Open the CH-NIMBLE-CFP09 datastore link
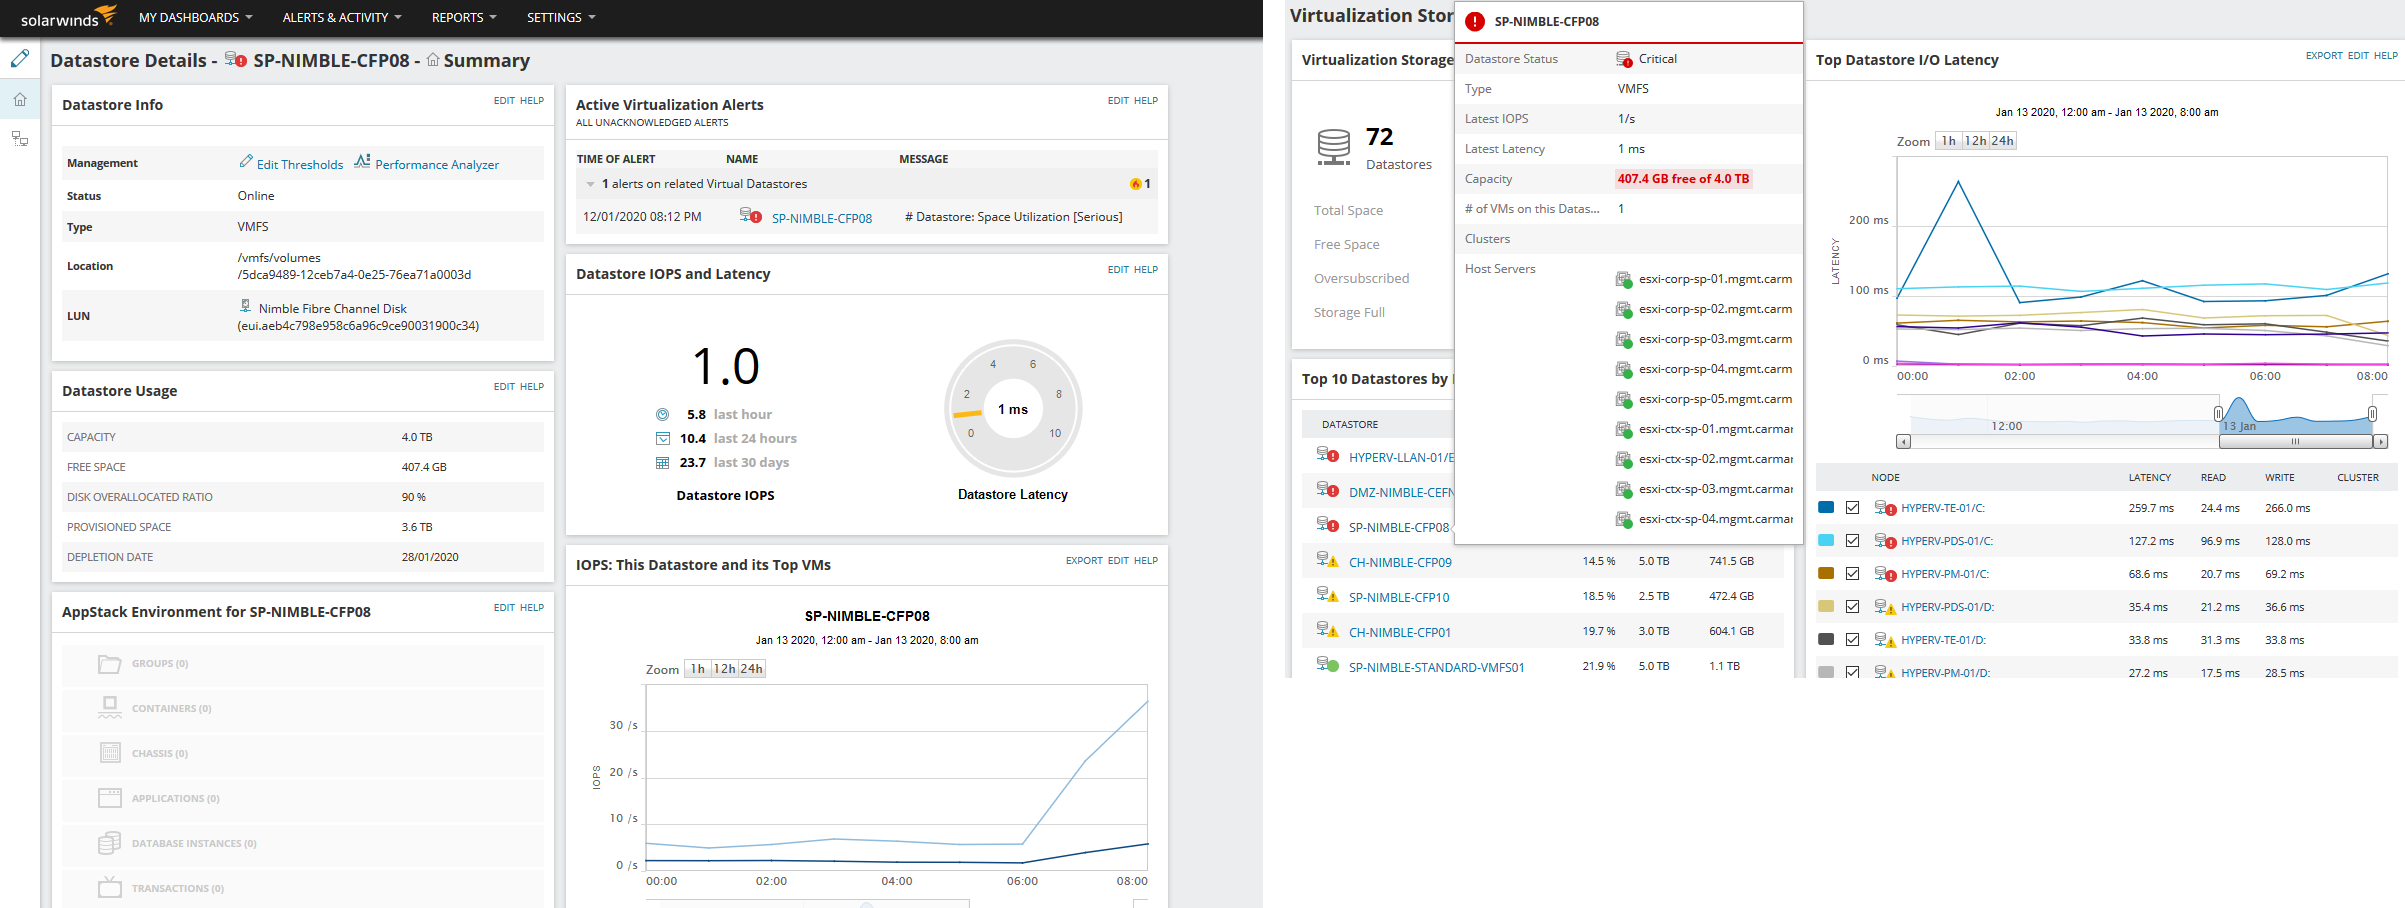Viewport: 2405px width, 908px height. pyautogui.click(x=1400, y=562)
